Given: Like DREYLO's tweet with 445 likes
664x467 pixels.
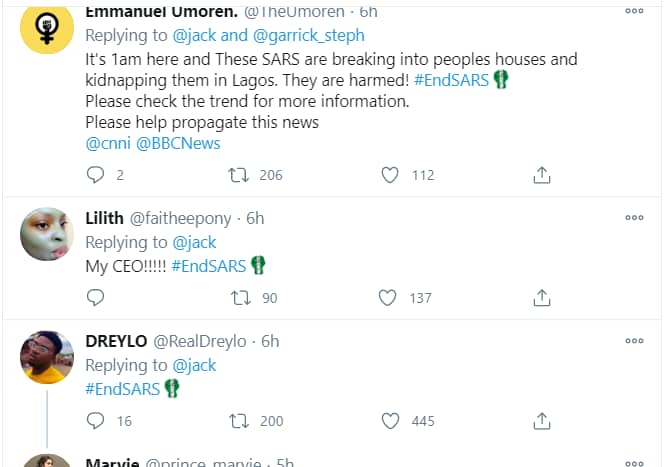Looking at the screenshot, I should click(391, 421).
